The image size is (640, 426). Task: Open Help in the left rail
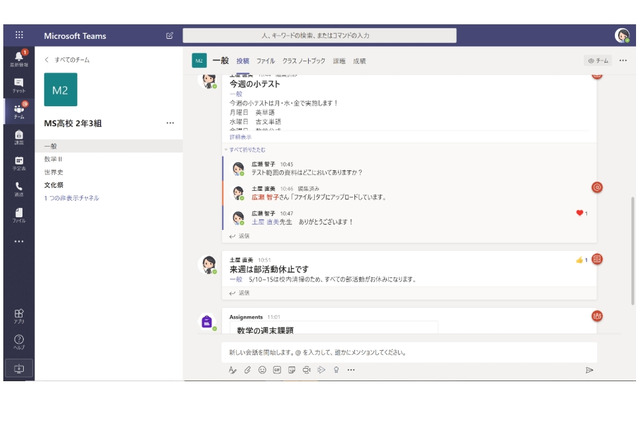tap(19, 342)
